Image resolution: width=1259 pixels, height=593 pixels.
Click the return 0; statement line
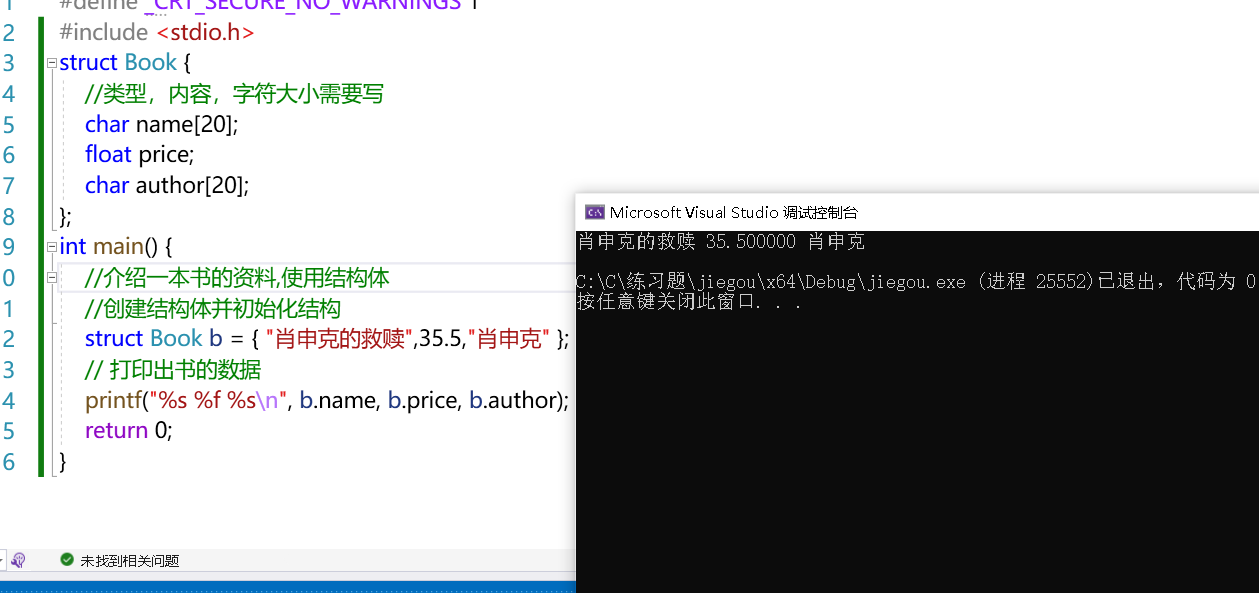tap(129, 431)
